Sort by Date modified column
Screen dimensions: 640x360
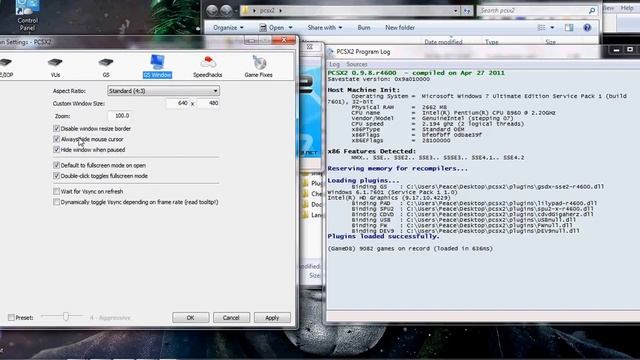click(443, 42)
